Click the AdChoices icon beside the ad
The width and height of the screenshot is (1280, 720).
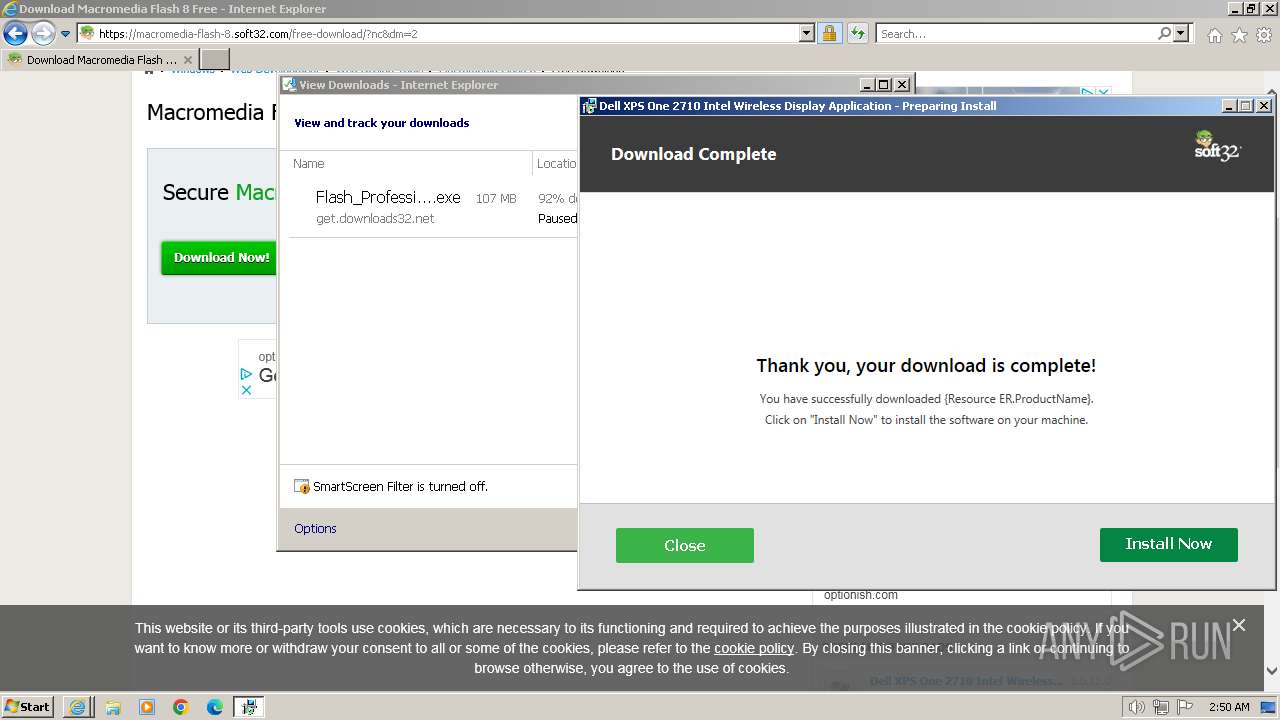(246, 373)
